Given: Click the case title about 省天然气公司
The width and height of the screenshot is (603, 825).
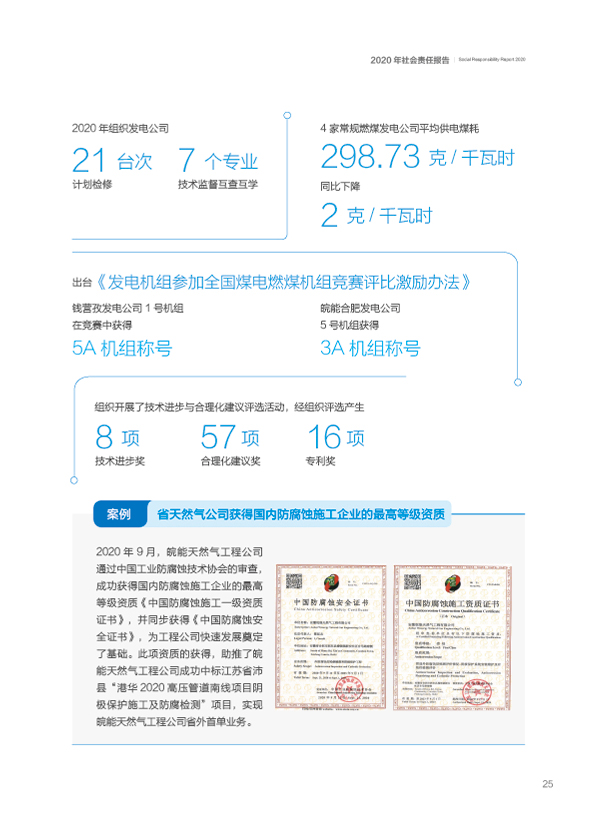Looking at the screenshot, I should [301, 515].
